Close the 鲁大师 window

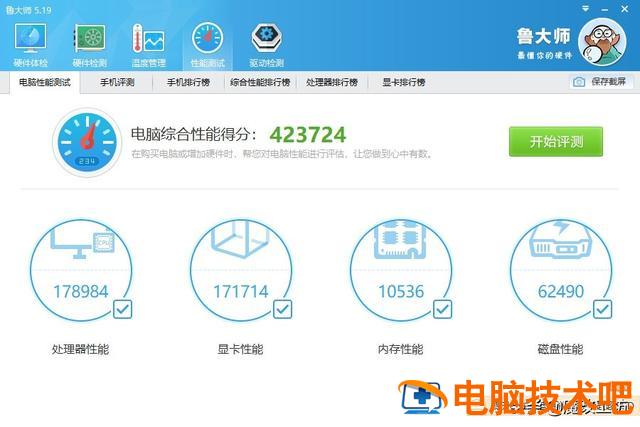point(624,9)
